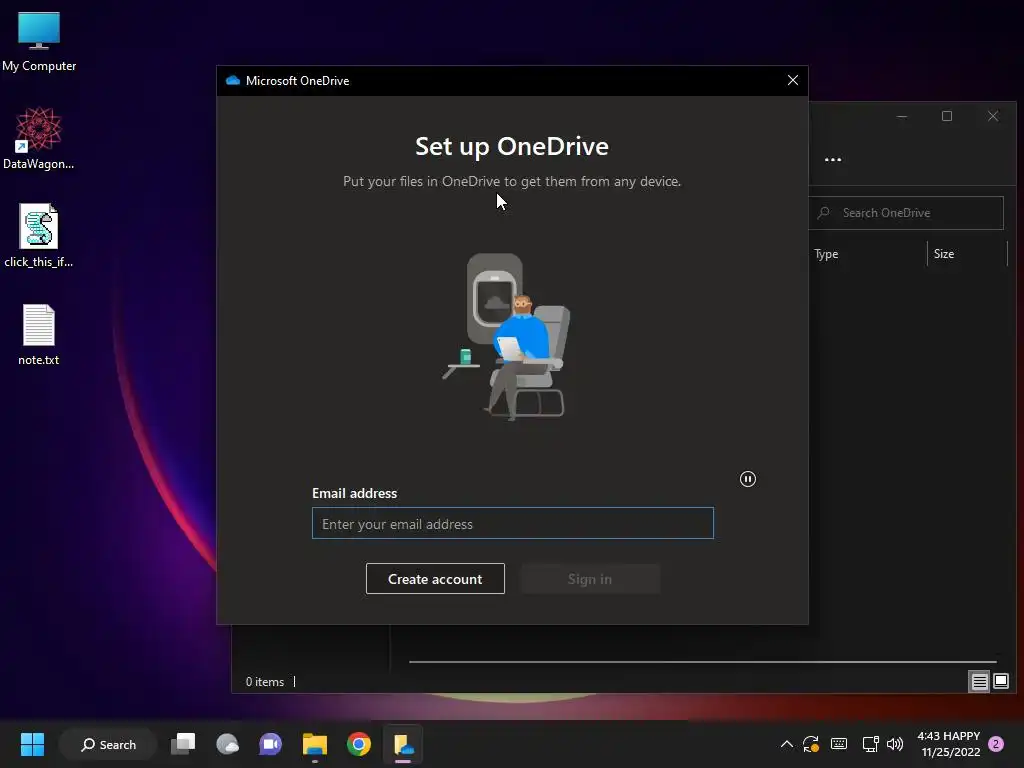Open File Explorer from the taskbar

click(315, 744)
